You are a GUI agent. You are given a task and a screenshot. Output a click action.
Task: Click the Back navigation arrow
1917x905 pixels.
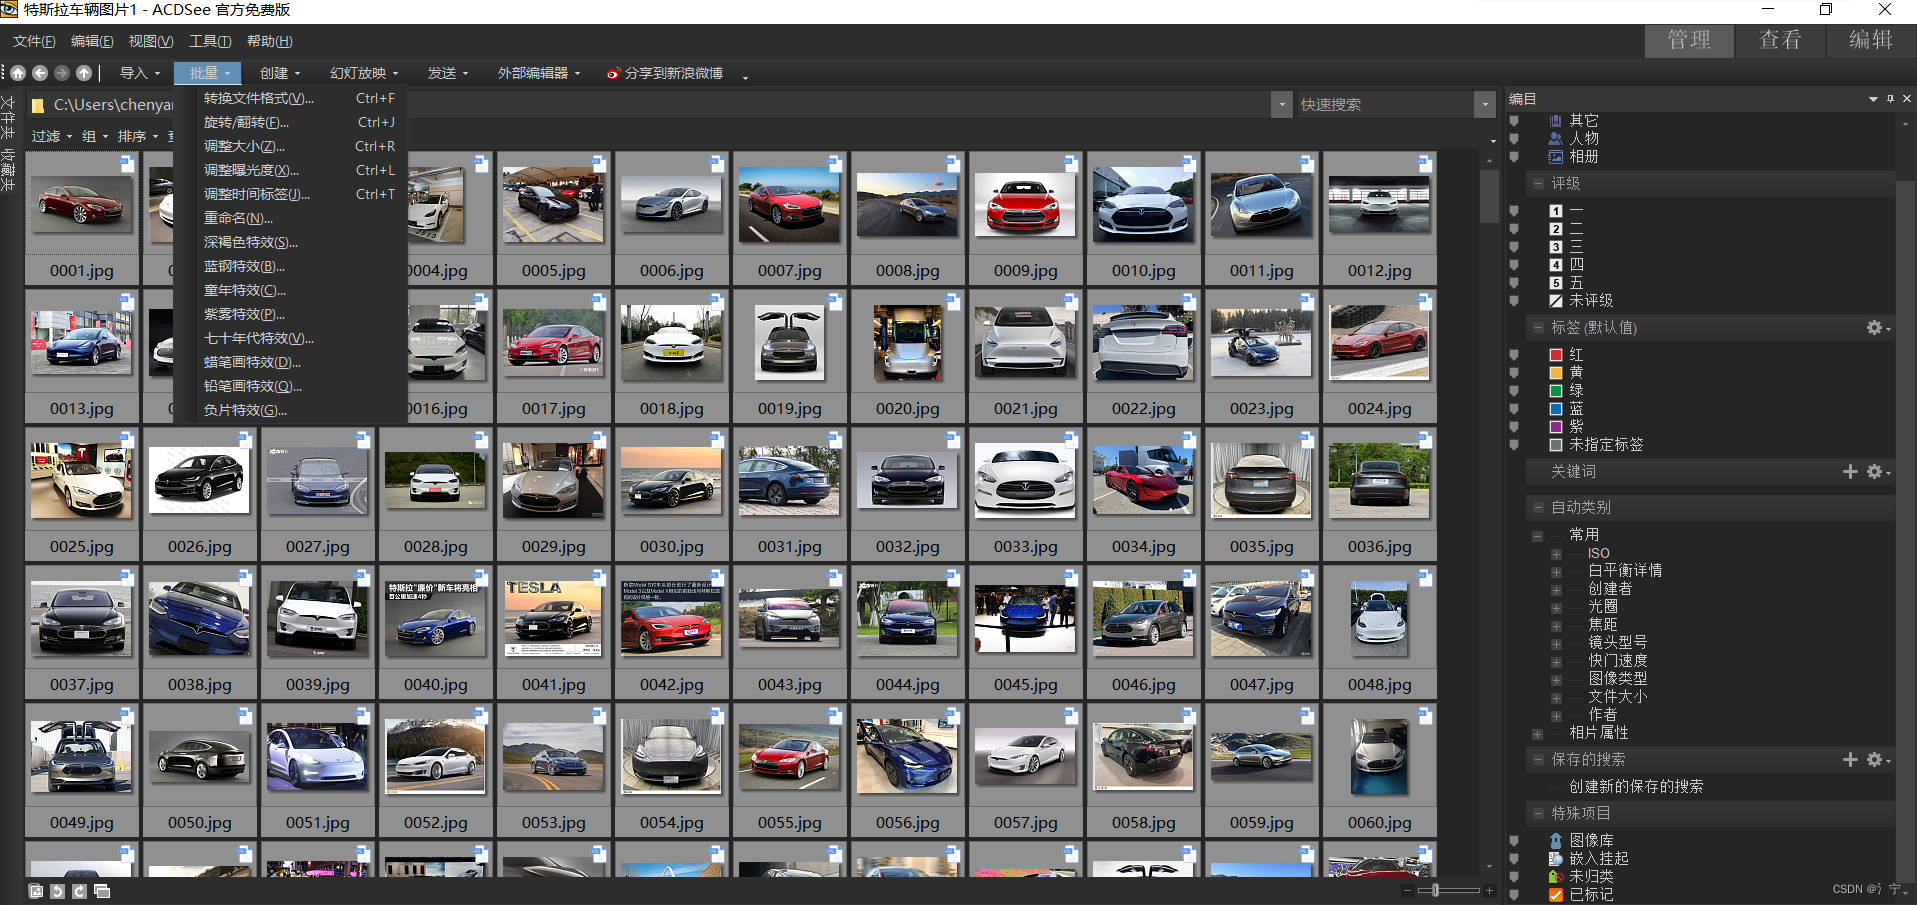coord(40,73)
